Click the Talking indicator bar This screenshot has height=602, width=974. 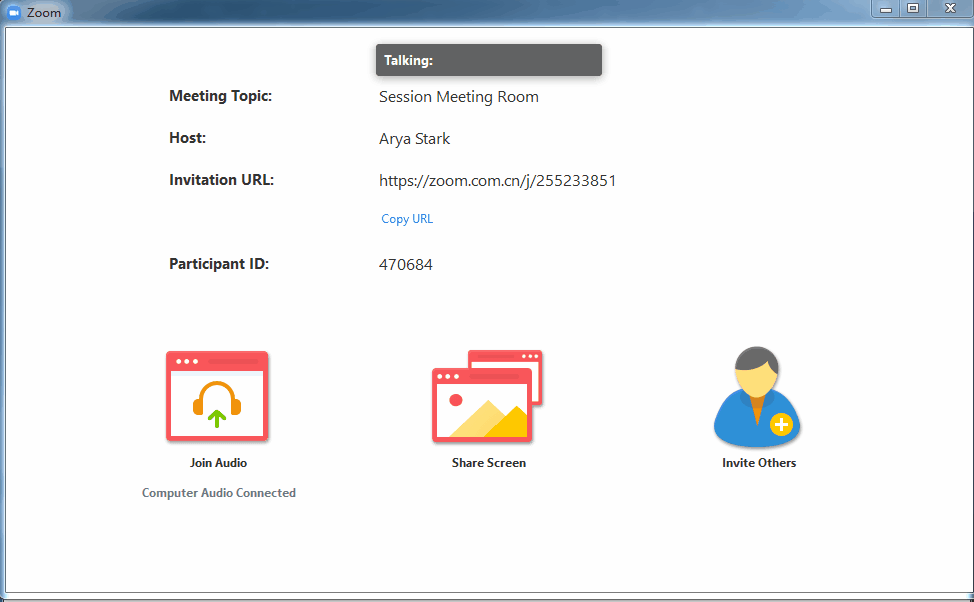(489, 60)
